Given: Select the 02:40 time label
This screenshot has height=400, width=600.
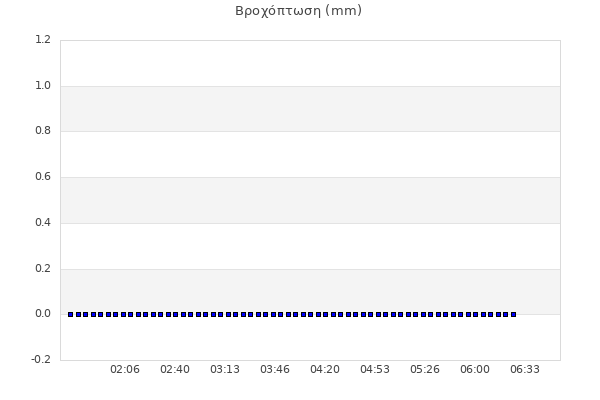Looking at the screenshot, I should click(x=175, y=370).
